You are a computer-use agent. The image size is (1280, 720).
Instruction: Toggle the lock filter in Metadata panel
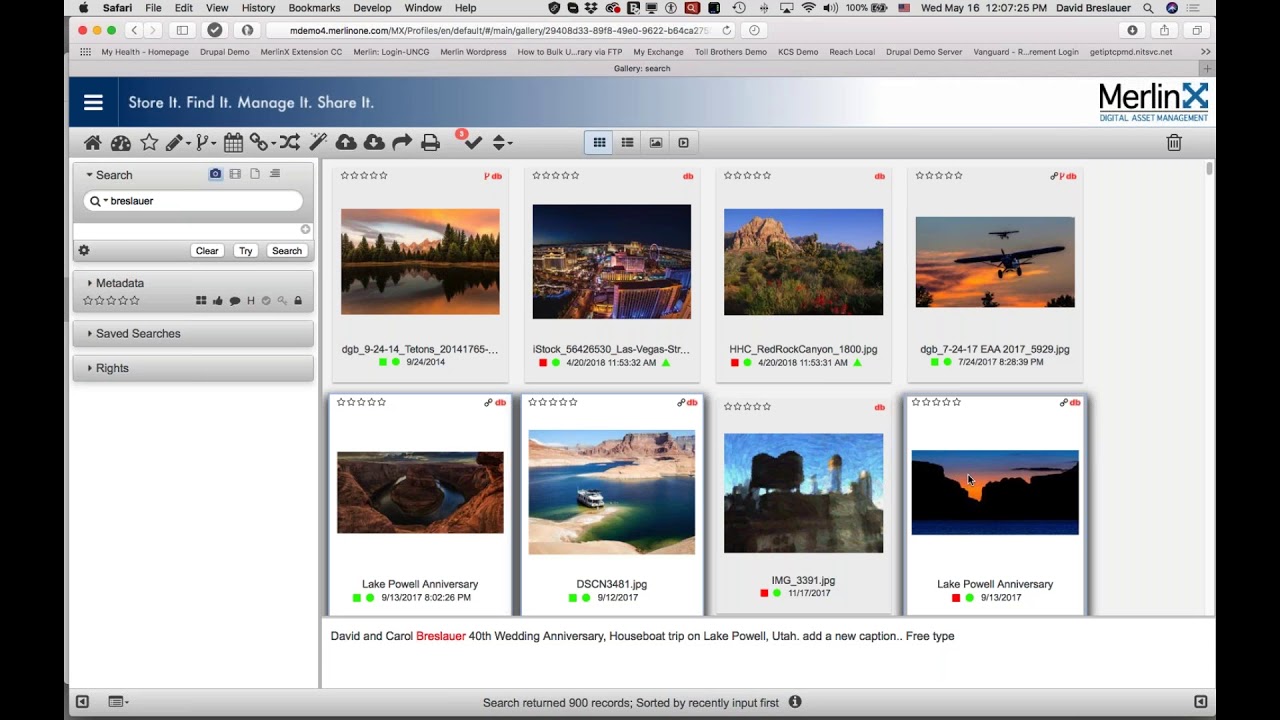coord(298,301)
